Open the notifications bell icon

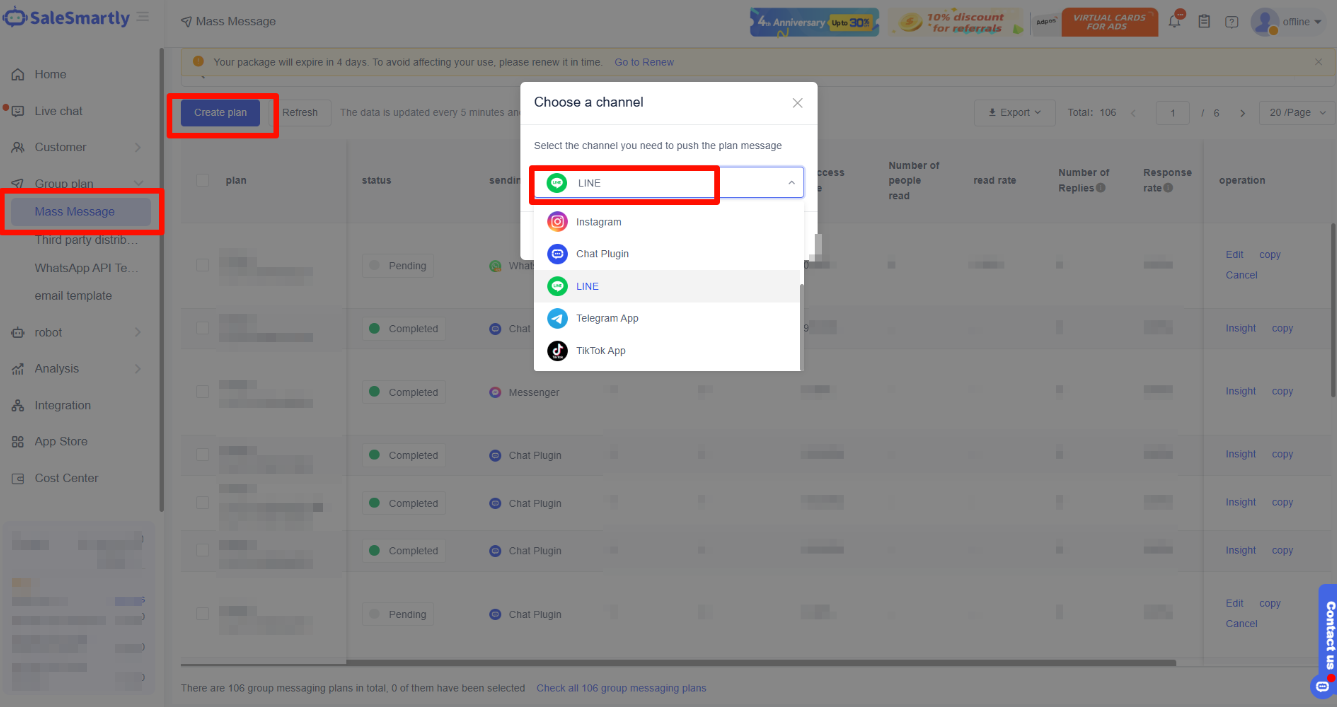pyautogui.click(x=1175, y=21)
